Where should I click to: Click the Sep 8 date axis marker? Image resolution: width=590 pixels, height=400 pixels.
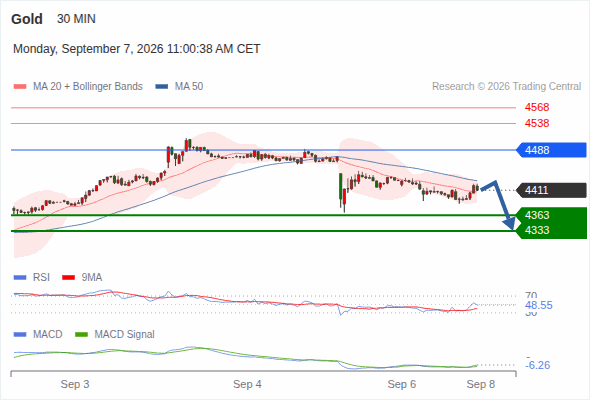[481, 384]
